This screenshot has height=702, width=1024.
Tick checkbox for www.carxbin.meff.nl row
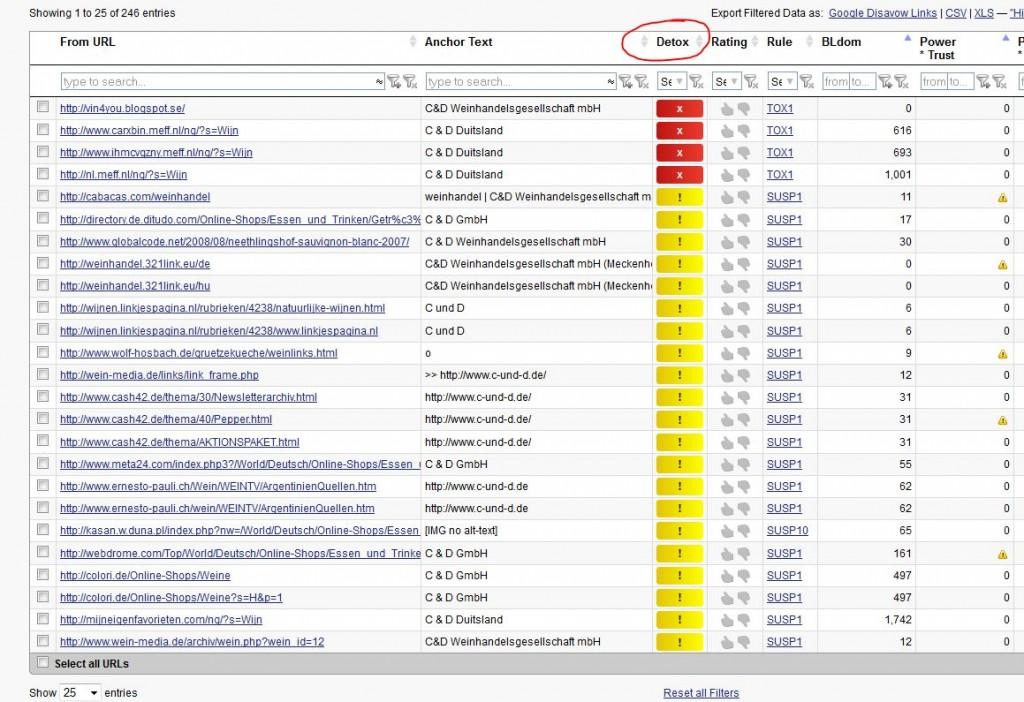pyautogui.click(x=43, y=129)
